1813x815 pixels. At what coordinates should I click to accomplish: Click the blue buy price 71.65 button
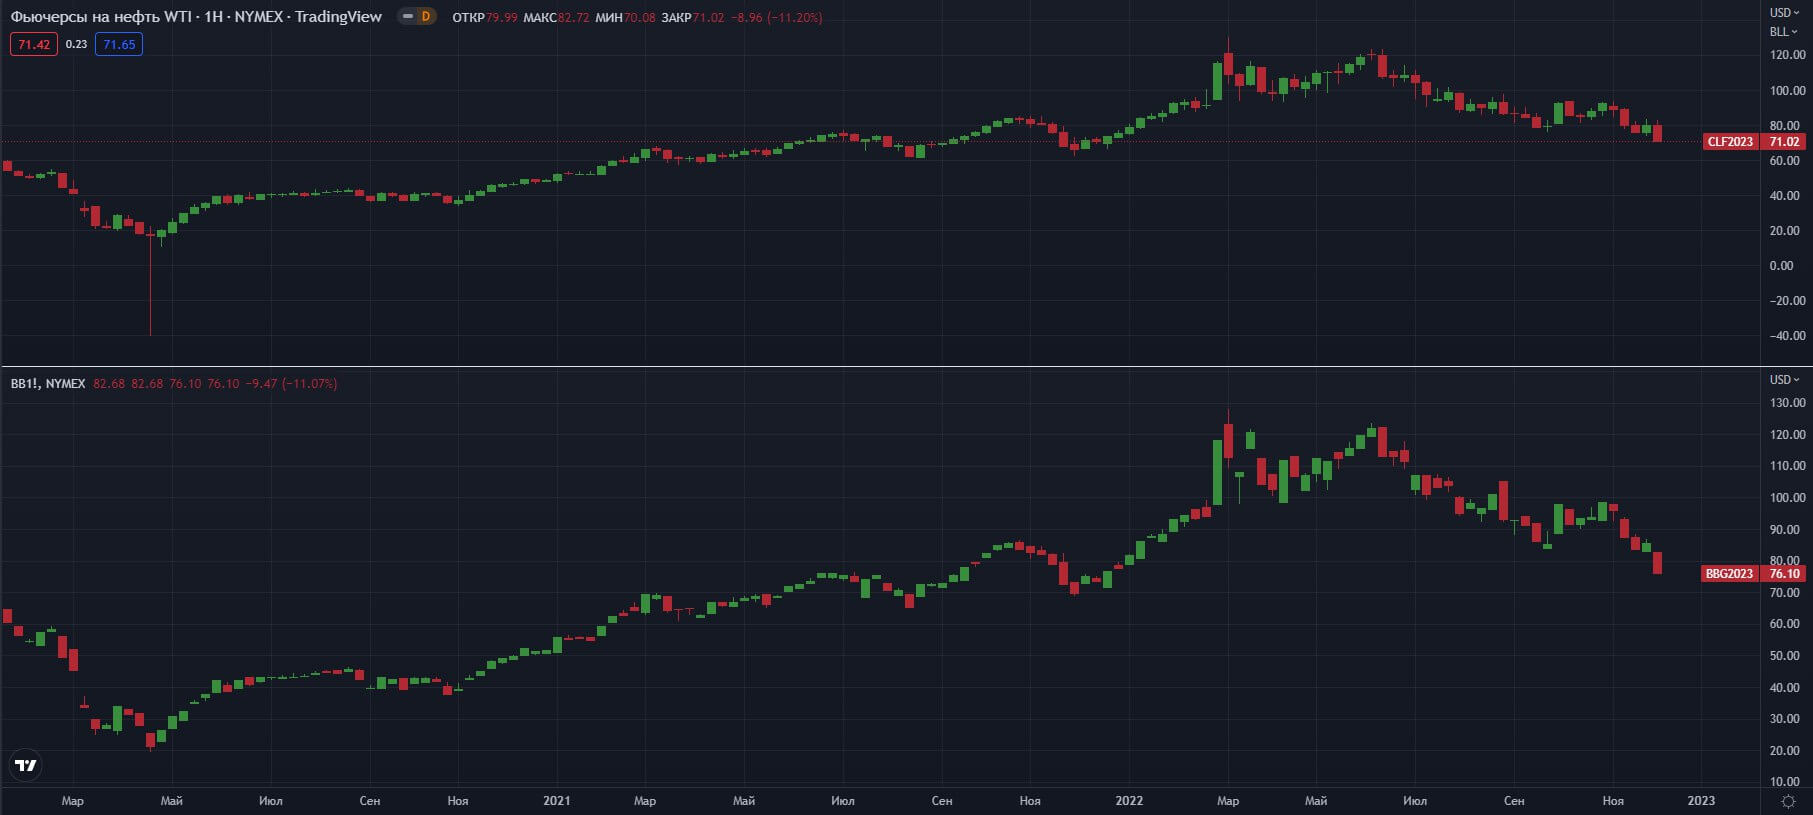coord(119,45)
